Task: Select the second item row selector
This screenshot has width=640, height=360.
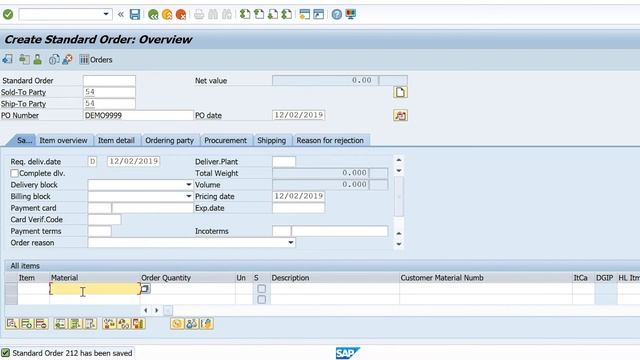Action: pyautogui.click(x=11, y=299)
